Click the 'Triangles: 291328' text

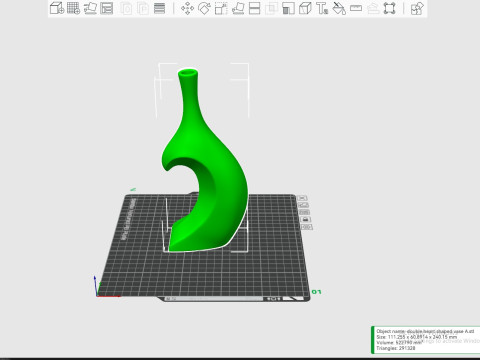click(396, 348)
